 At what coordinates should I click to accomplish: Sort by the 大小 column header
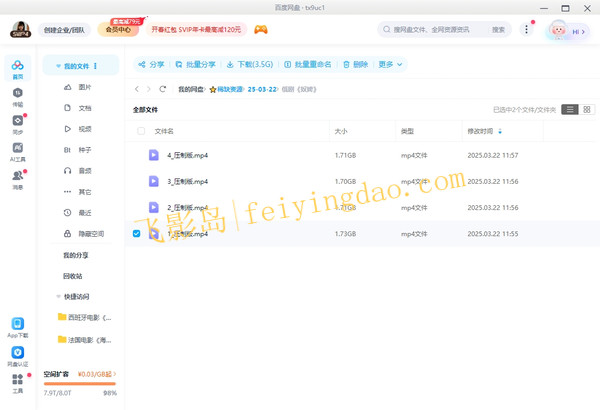(341, 131)
